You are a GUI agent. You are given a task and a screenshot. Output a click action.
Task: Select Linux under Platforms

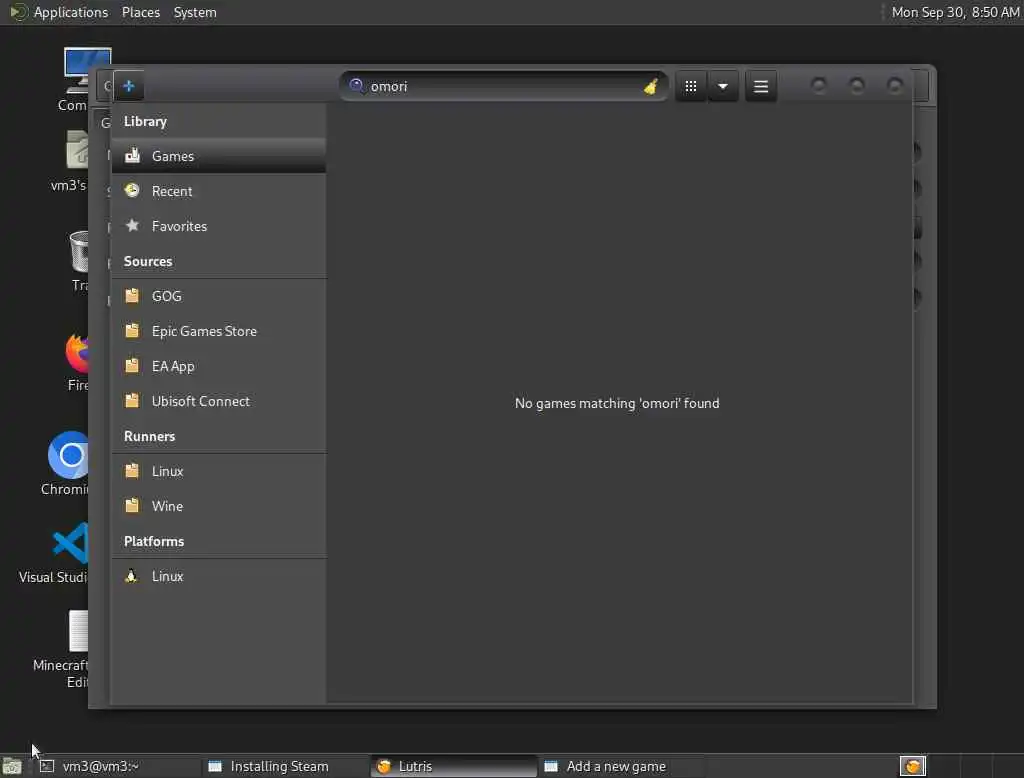(x=219, y=576)
